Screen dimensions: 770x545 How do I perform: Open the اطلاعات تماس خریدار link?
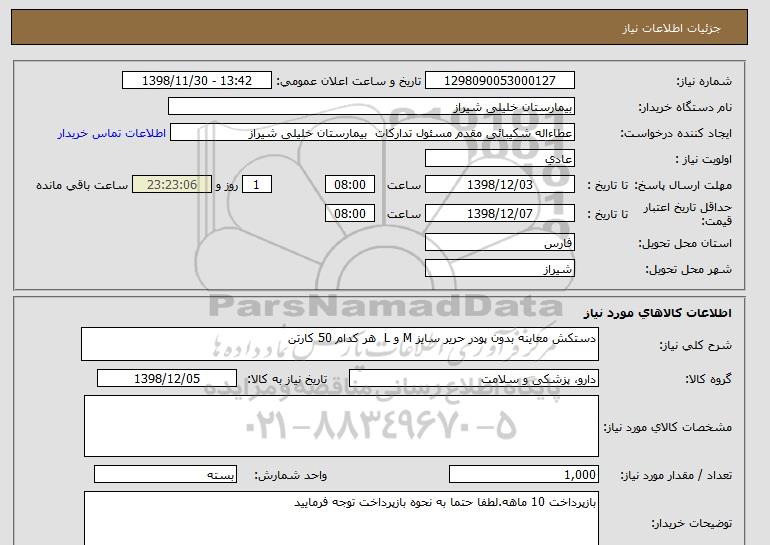point(112,133)
